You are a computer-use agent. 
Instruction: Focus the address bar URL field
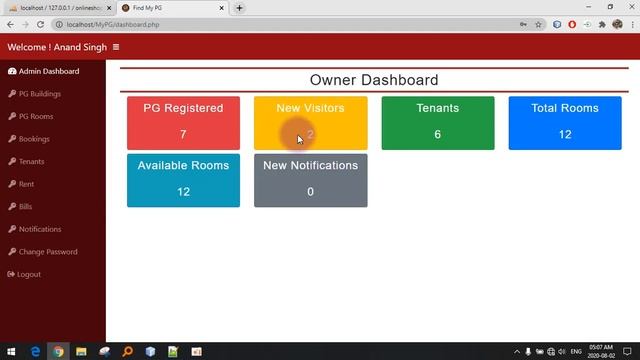(x=286, y=24)
